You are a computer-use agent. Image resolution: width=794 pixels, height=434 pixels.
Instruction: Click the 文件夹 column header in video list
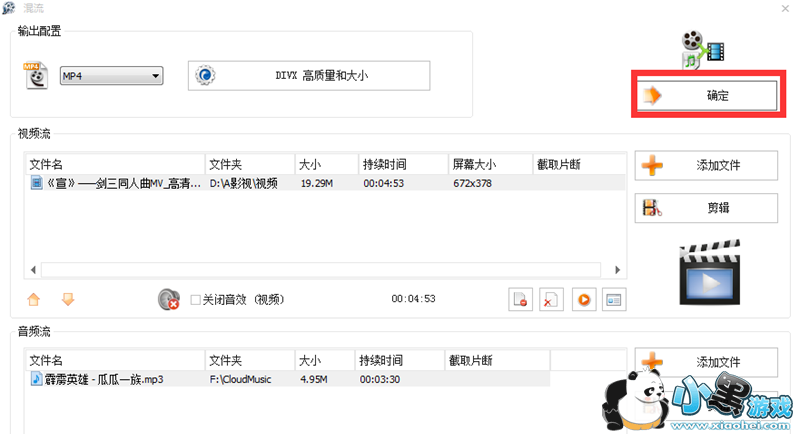click(250, 164)
